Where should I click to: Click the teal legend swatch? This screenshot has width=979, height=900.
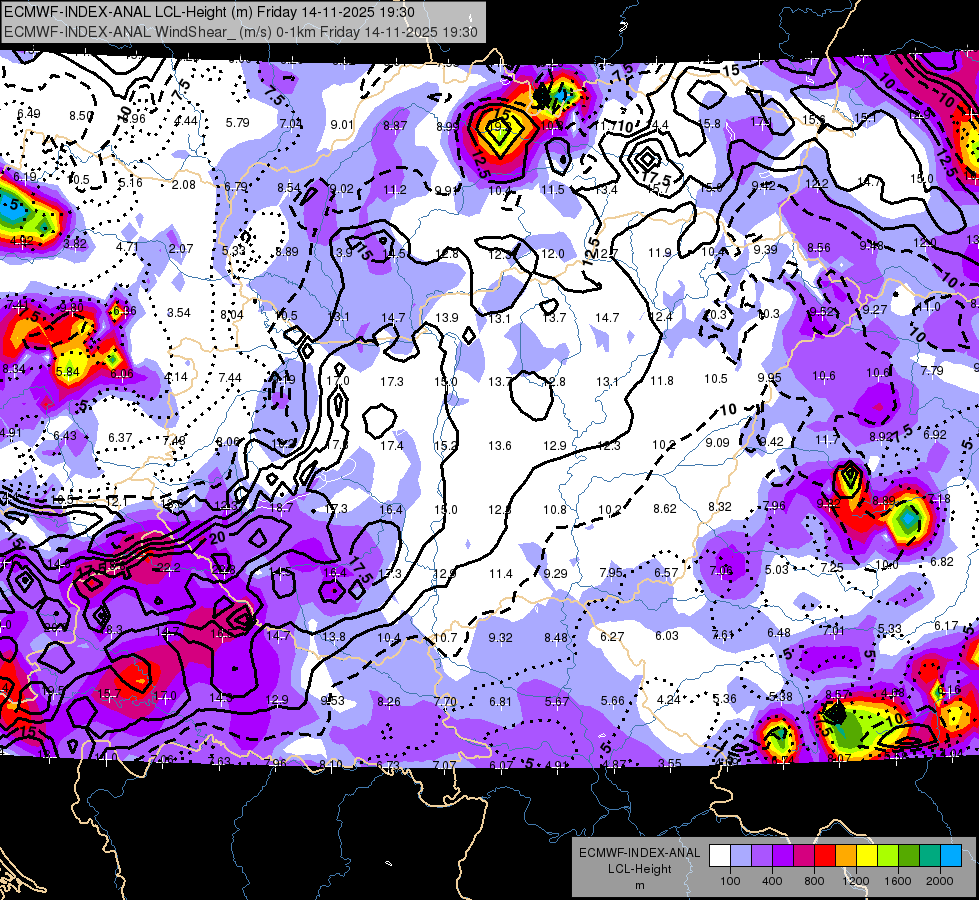click(x=930, y=856)
